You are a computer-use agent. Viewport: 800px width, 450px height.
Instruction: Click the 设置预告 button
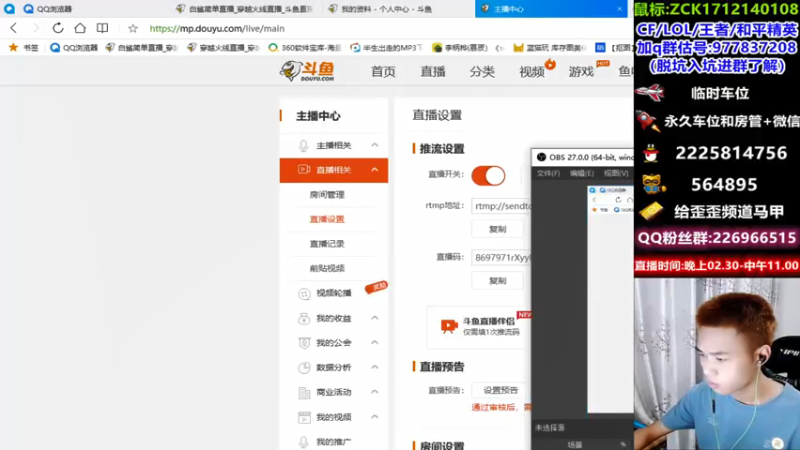(x=501, y=390)
